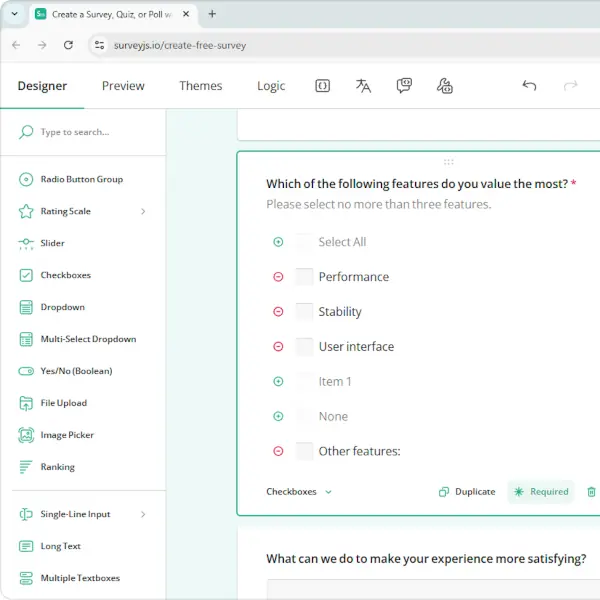Tick the Stability checkbox
The height and width of the screenshot is (600, 600).
304,311
